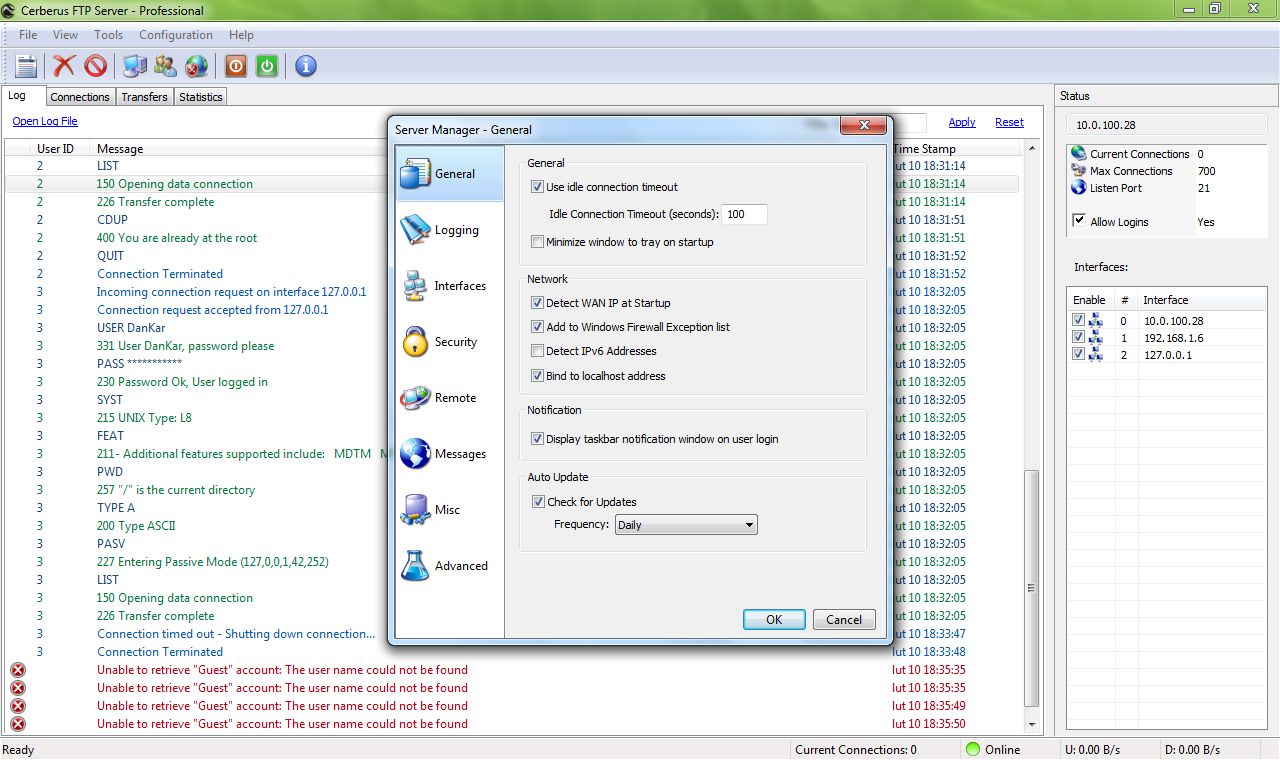Click the globe with red X toolbar icon
Screen dimensions: 1280x760
point(197,66)
